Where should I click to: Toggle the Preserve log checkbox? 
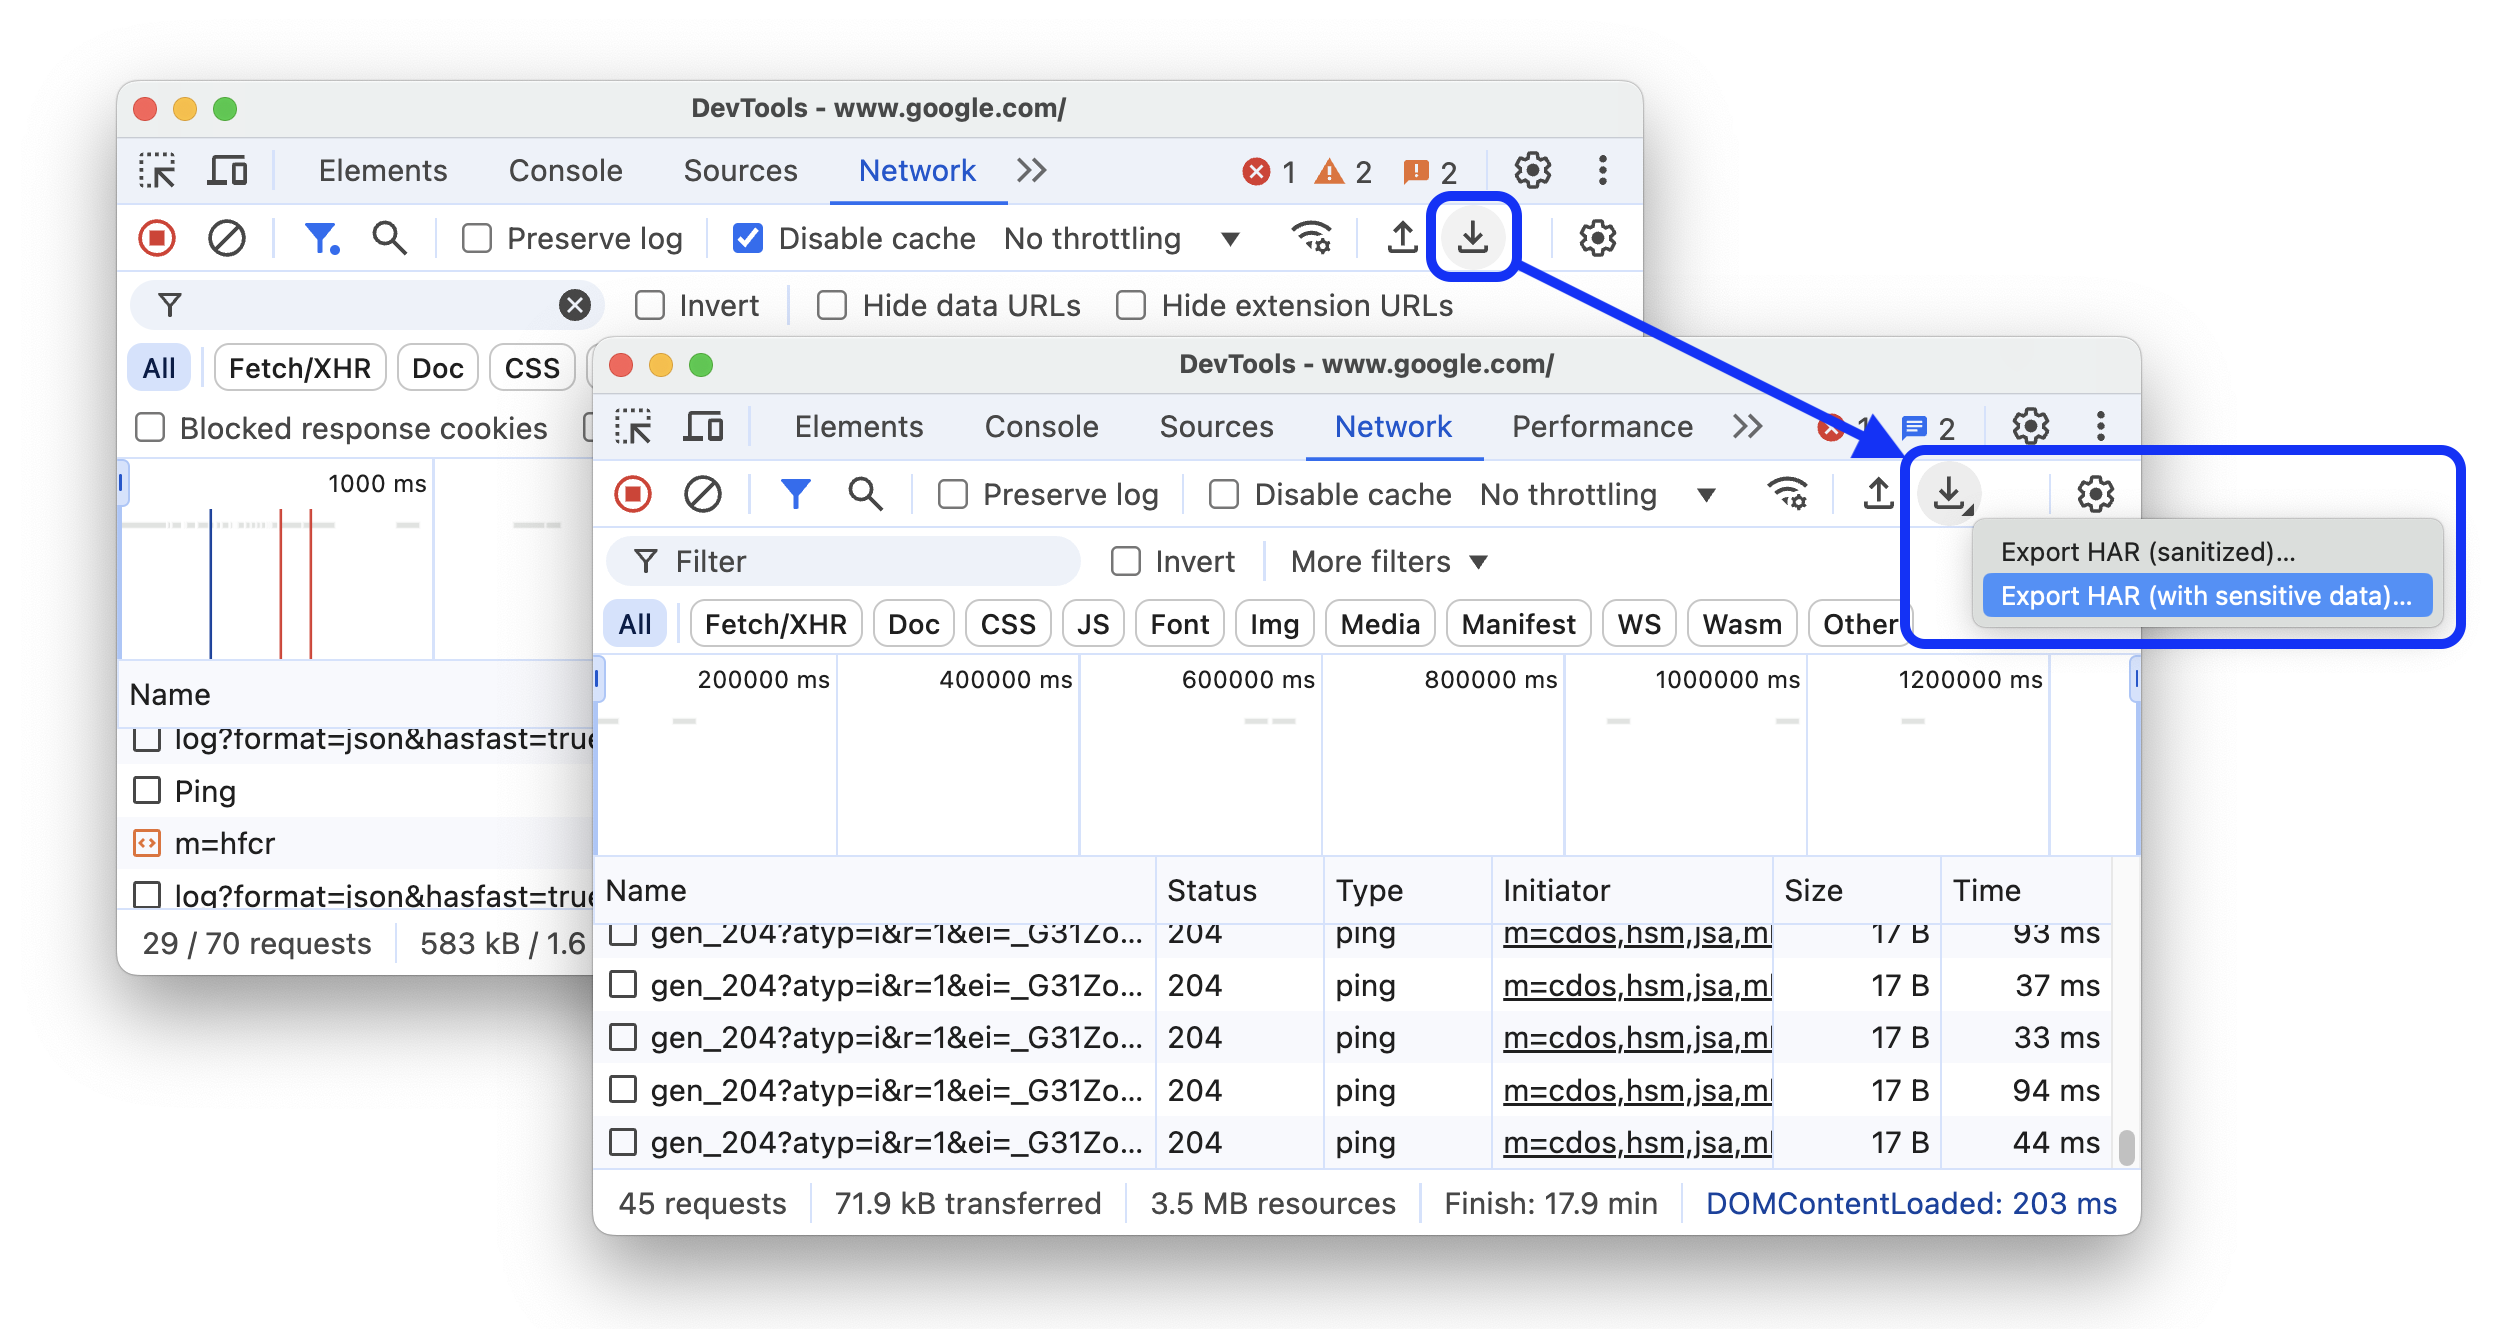coord(951,494)
